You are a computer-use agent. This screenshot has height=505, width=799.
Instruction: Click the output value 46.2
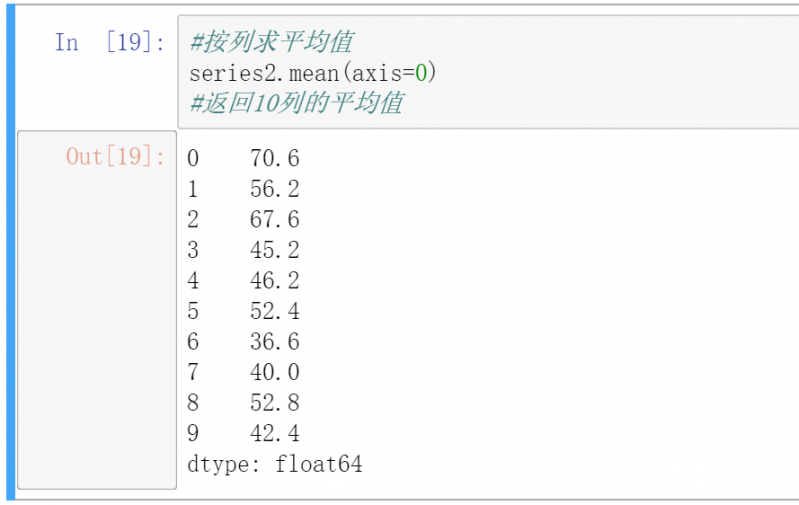click(275, 280)
